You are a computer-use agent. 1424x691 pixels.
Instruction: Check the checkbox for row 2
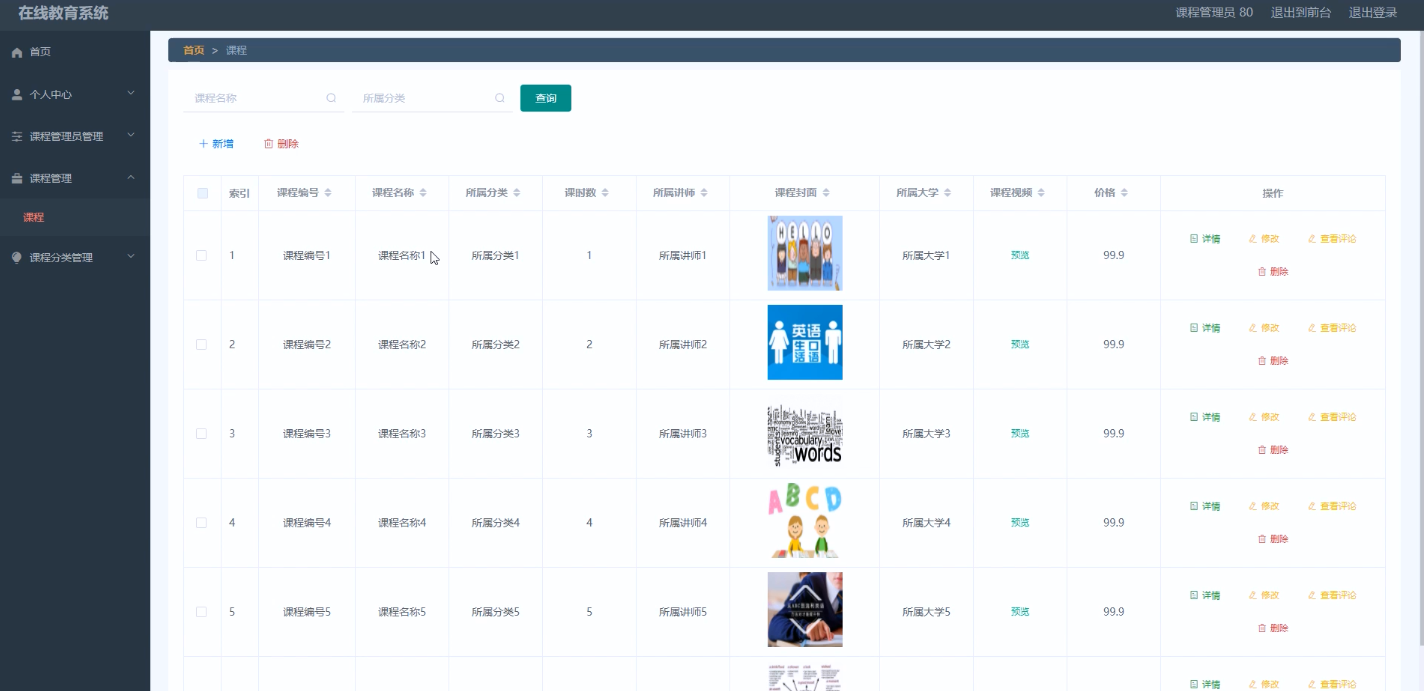(202, 344)
